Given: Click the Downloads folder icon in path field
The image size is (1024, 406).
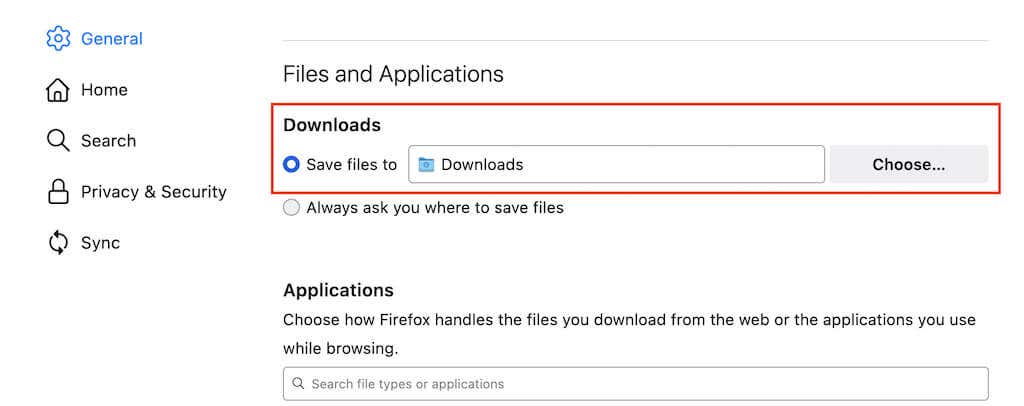Looking at the screenshot, I should click(427, 165).
